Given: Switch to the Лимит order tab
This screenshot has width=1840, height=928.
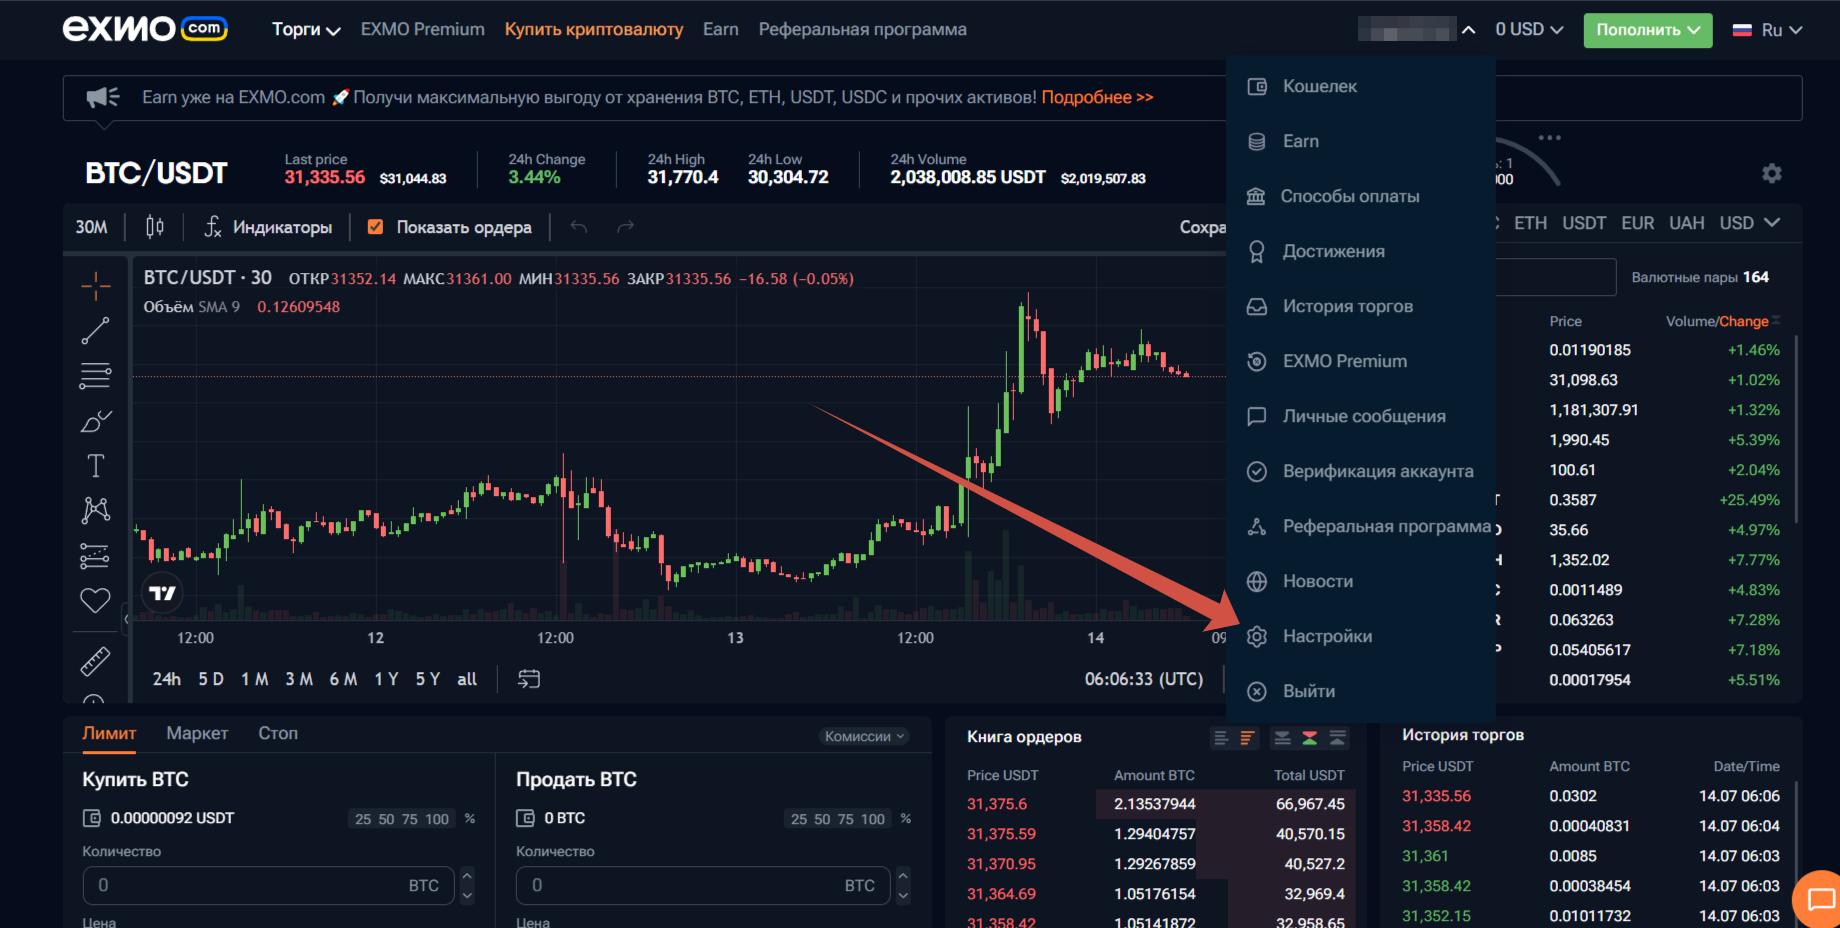Looking at the screenshot, I should click(109, 733).
